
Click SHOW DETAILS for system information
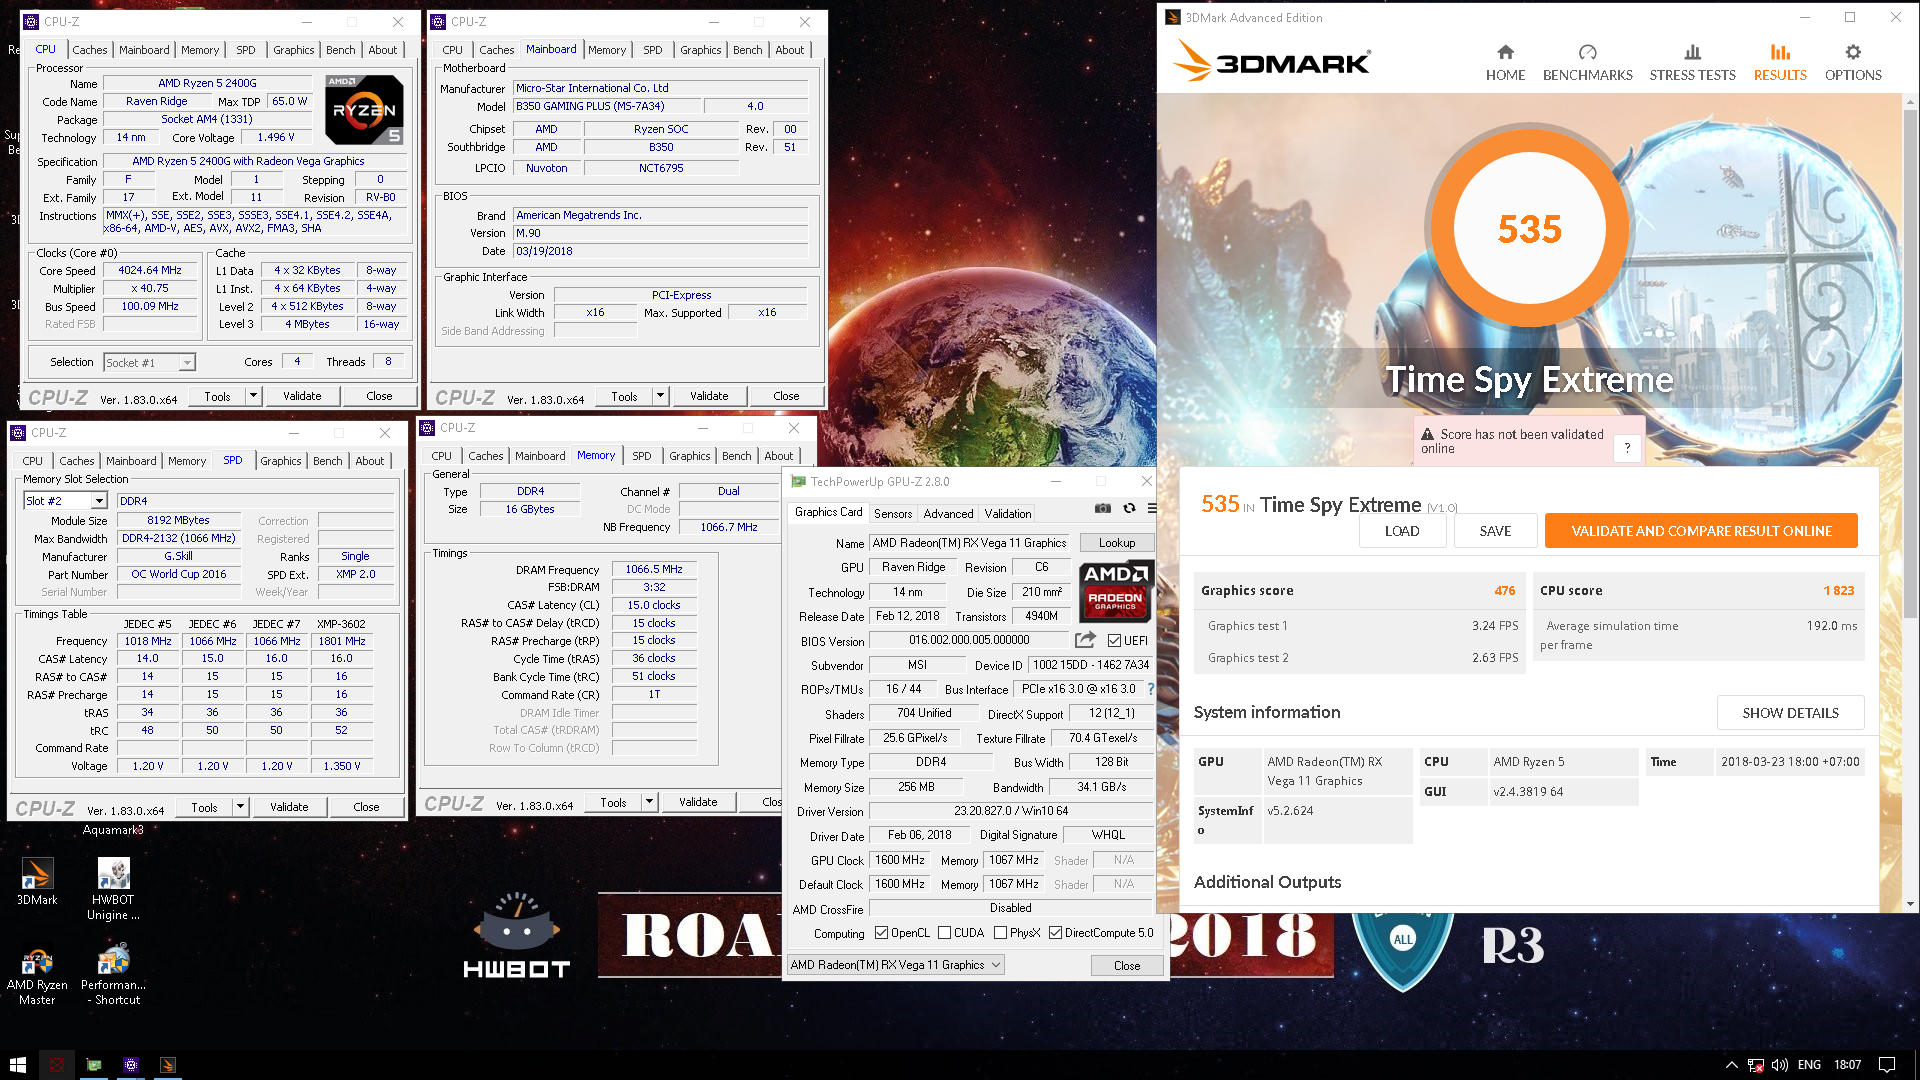[1790, 713]
